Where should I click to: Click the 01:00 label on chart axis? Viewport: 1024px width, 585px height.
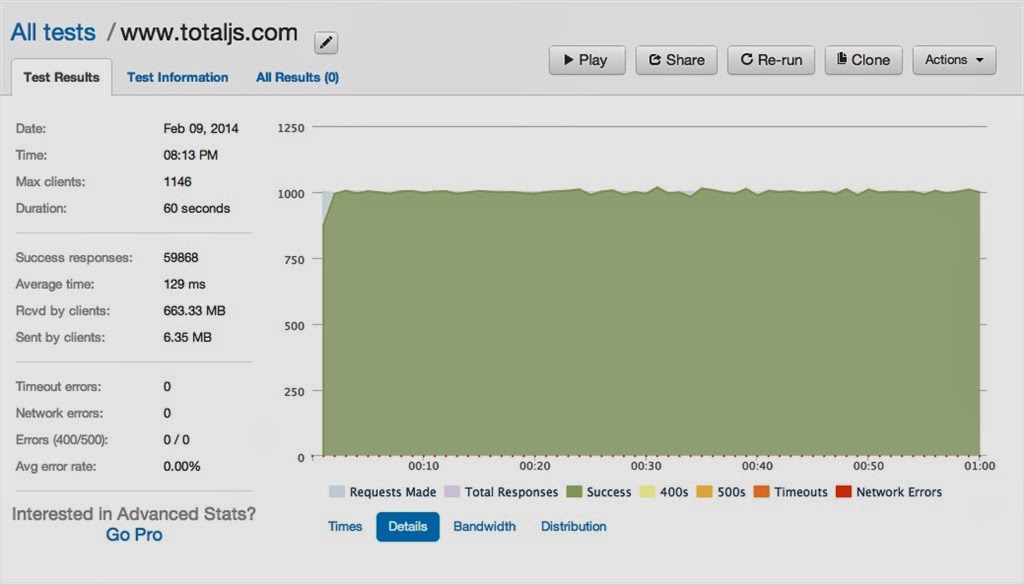click(980, 466)
